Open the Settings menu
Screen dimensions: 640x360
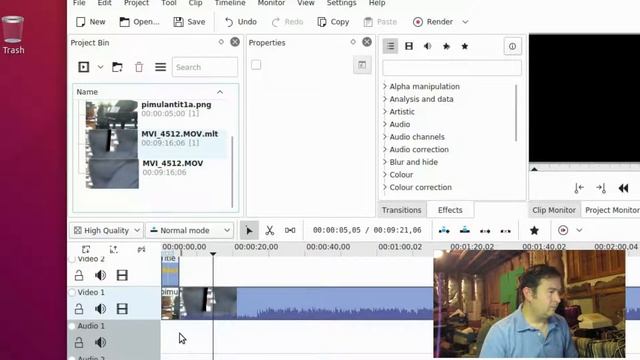tap(341, 3)
